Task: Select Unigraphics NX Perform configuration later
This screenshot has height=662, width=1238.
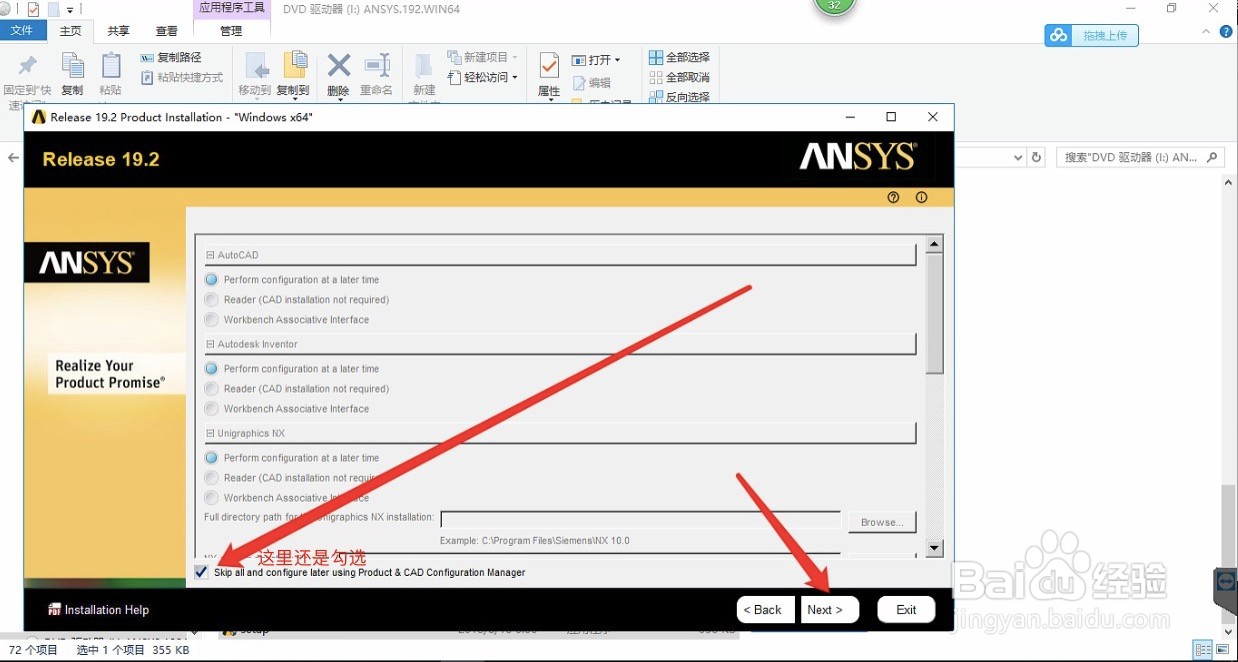Action: [211, 458]
